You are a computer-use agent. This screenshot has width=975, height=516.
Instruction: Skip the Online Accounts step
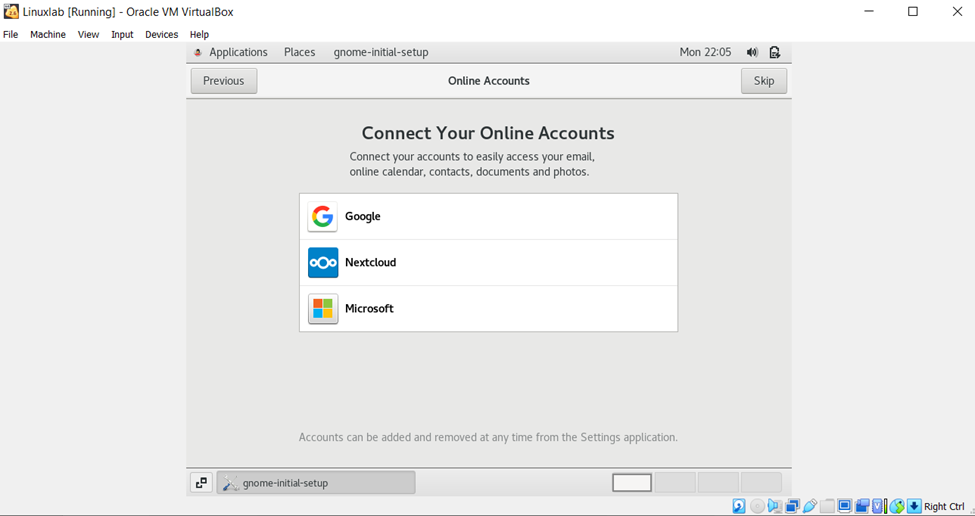[764, 81]
